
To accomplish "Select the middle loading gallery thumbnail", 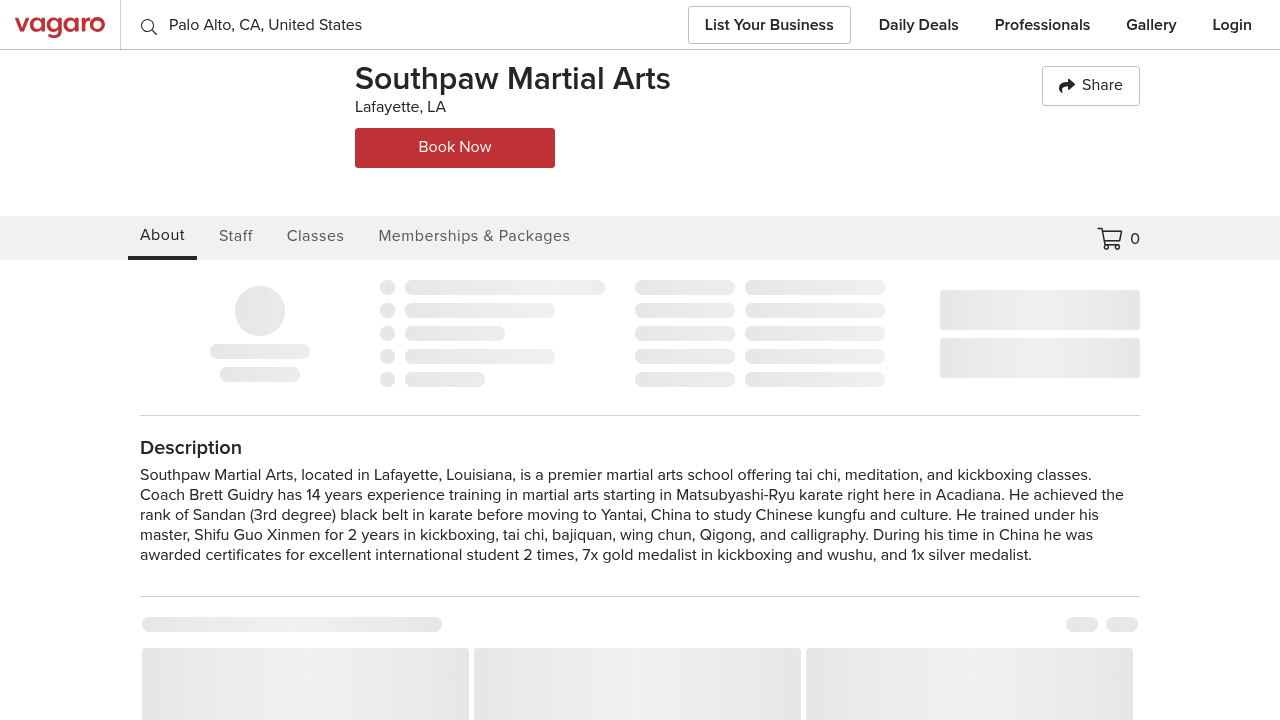I will click(x=637, y=684).
